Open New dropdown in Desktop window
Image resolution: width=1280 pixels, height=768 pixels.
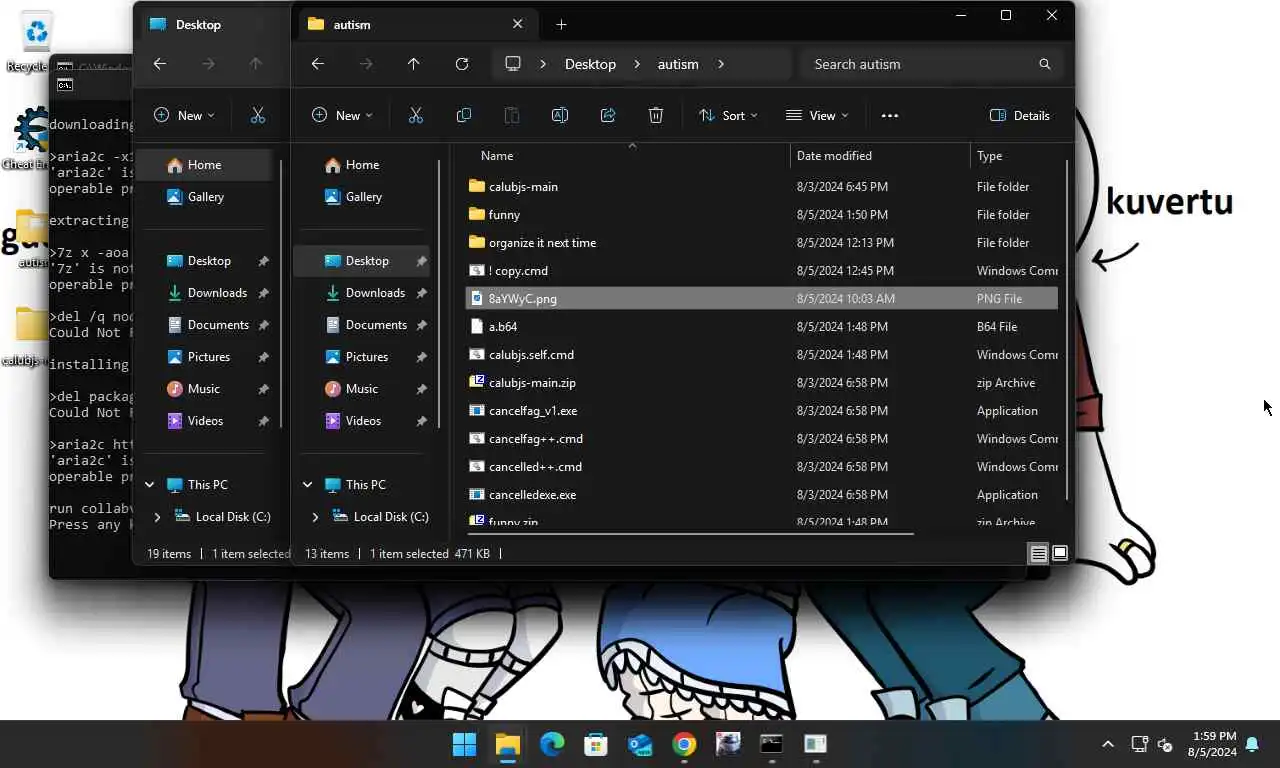184,116
